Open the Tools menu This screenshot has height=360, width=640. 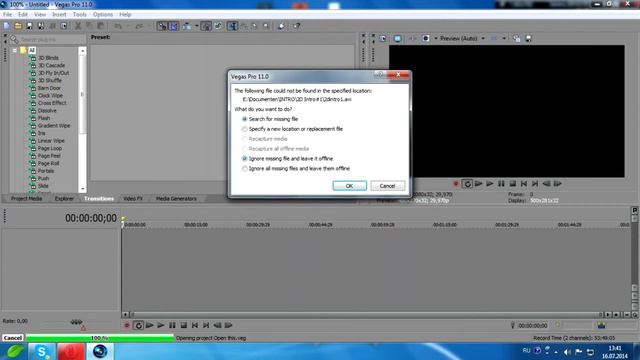(80, 14)
